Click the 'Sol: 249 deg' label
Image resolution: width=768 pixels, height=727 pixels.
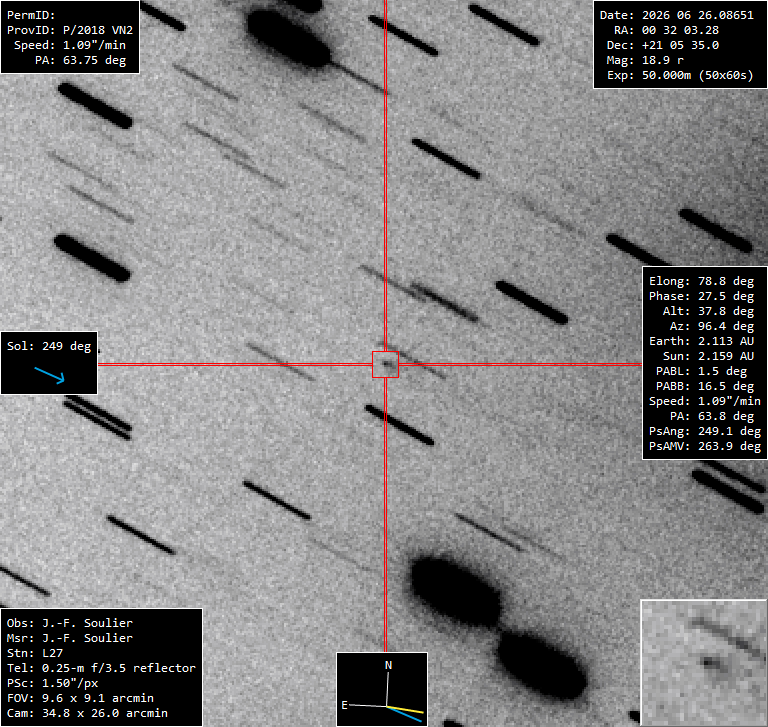coord(49,346)
